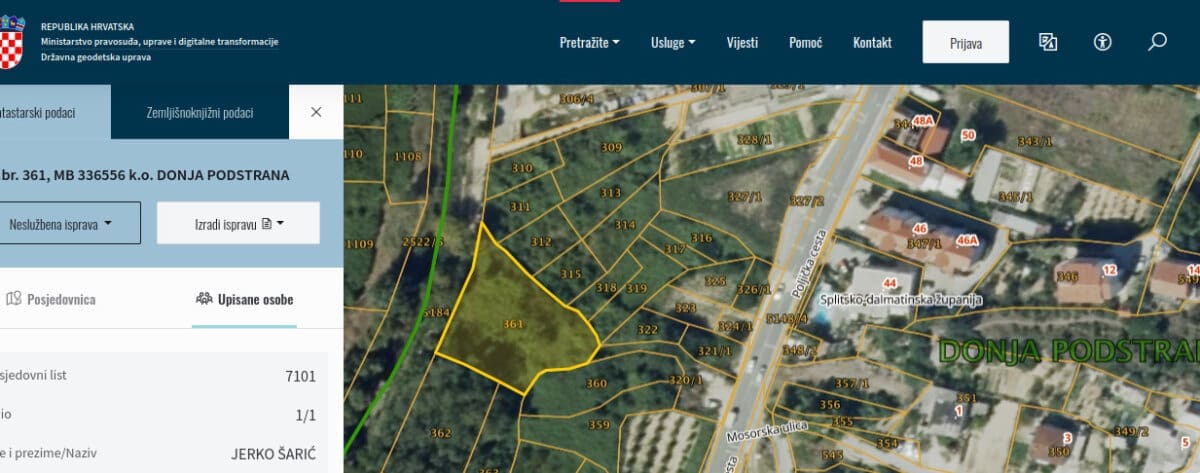Click the search magnifier icon

tap(1157, 42)
